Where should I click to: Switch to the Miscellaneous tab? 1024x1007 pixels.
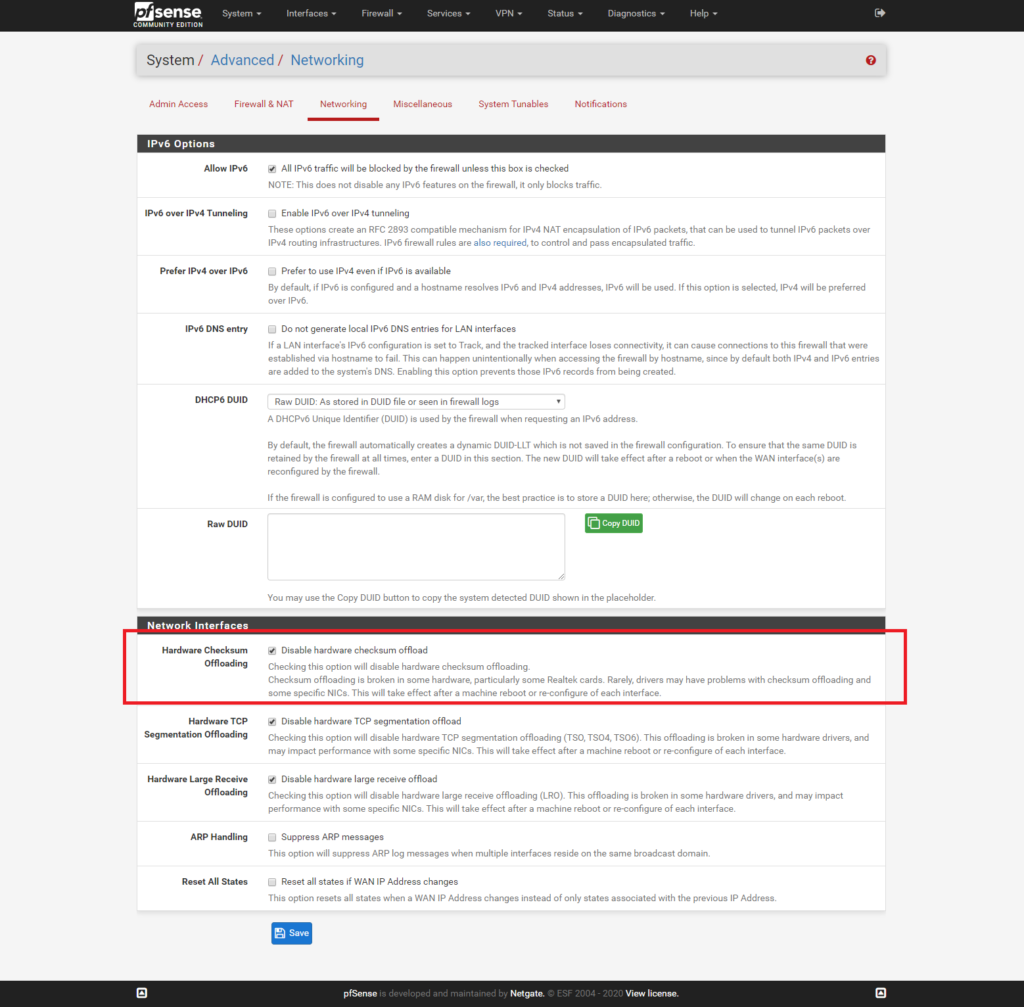pos(423,104)
